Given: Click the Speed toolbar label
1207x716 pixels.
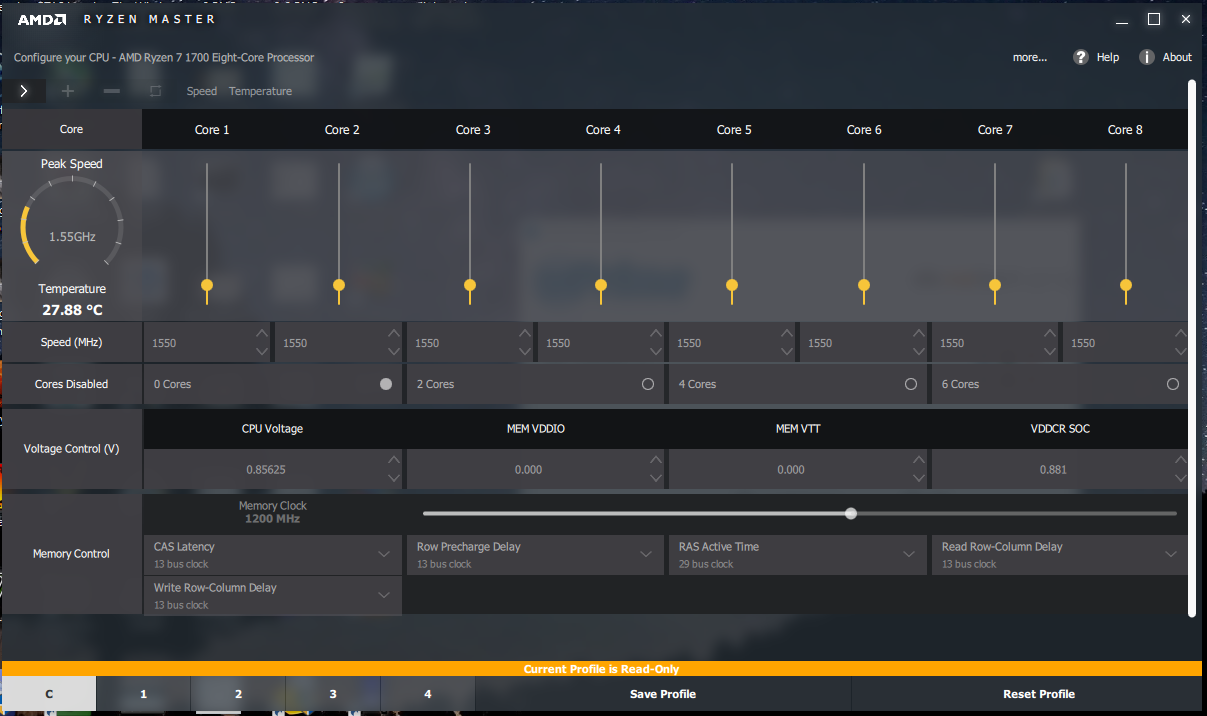Looking at the screenshot, I should coord(202,91).
